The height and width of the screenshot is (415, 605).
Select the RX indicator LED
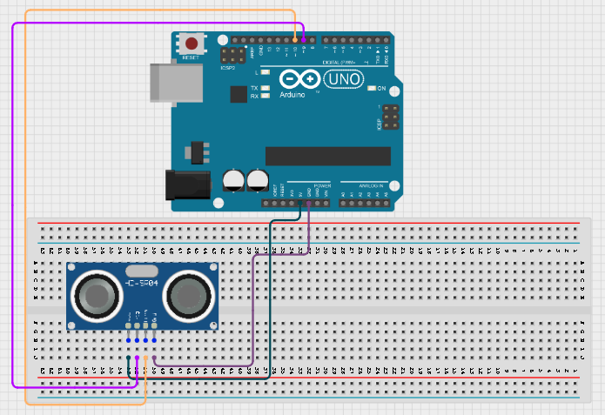(x=265, y=96)
